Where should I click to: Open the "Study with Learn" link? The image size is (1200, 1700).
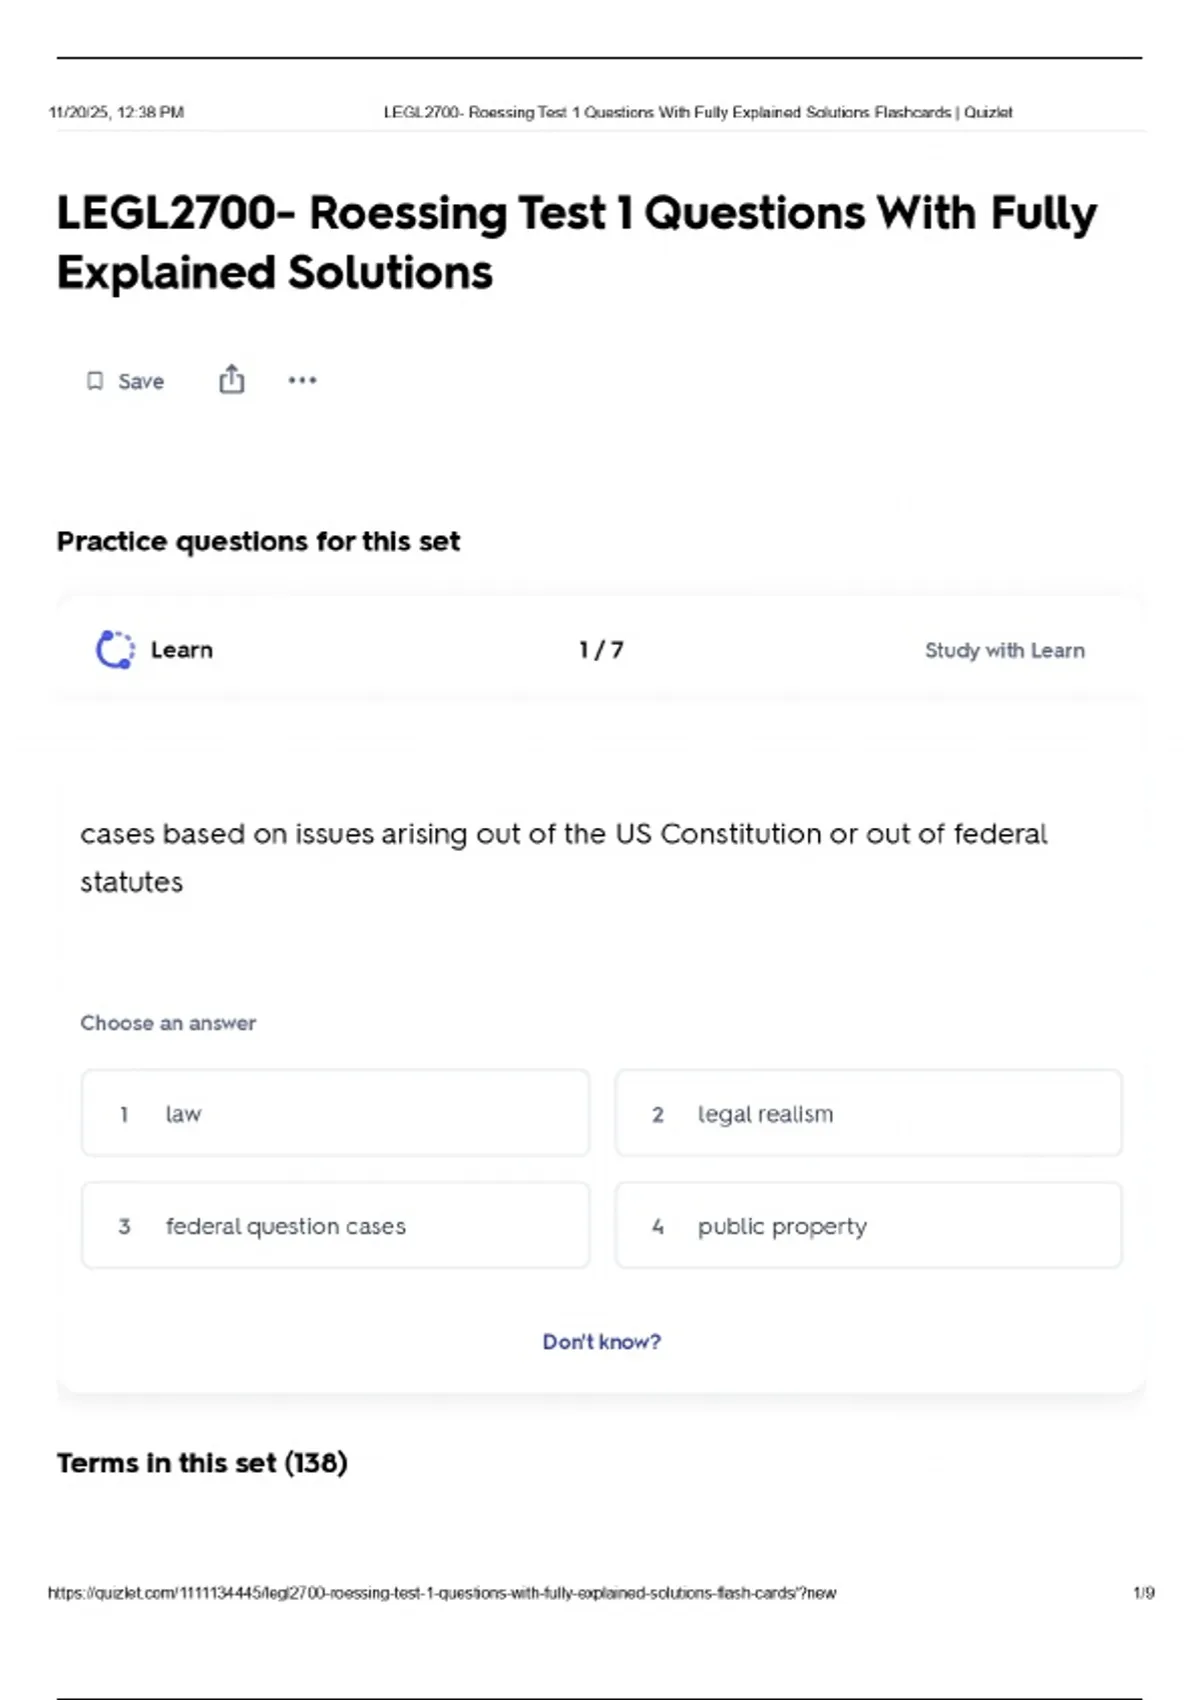click(1004, 651)
